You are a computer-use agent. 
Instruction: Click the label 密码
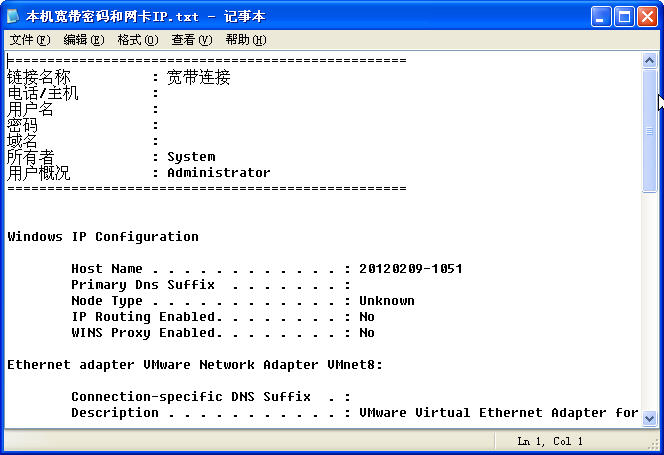tap(22, 125)
